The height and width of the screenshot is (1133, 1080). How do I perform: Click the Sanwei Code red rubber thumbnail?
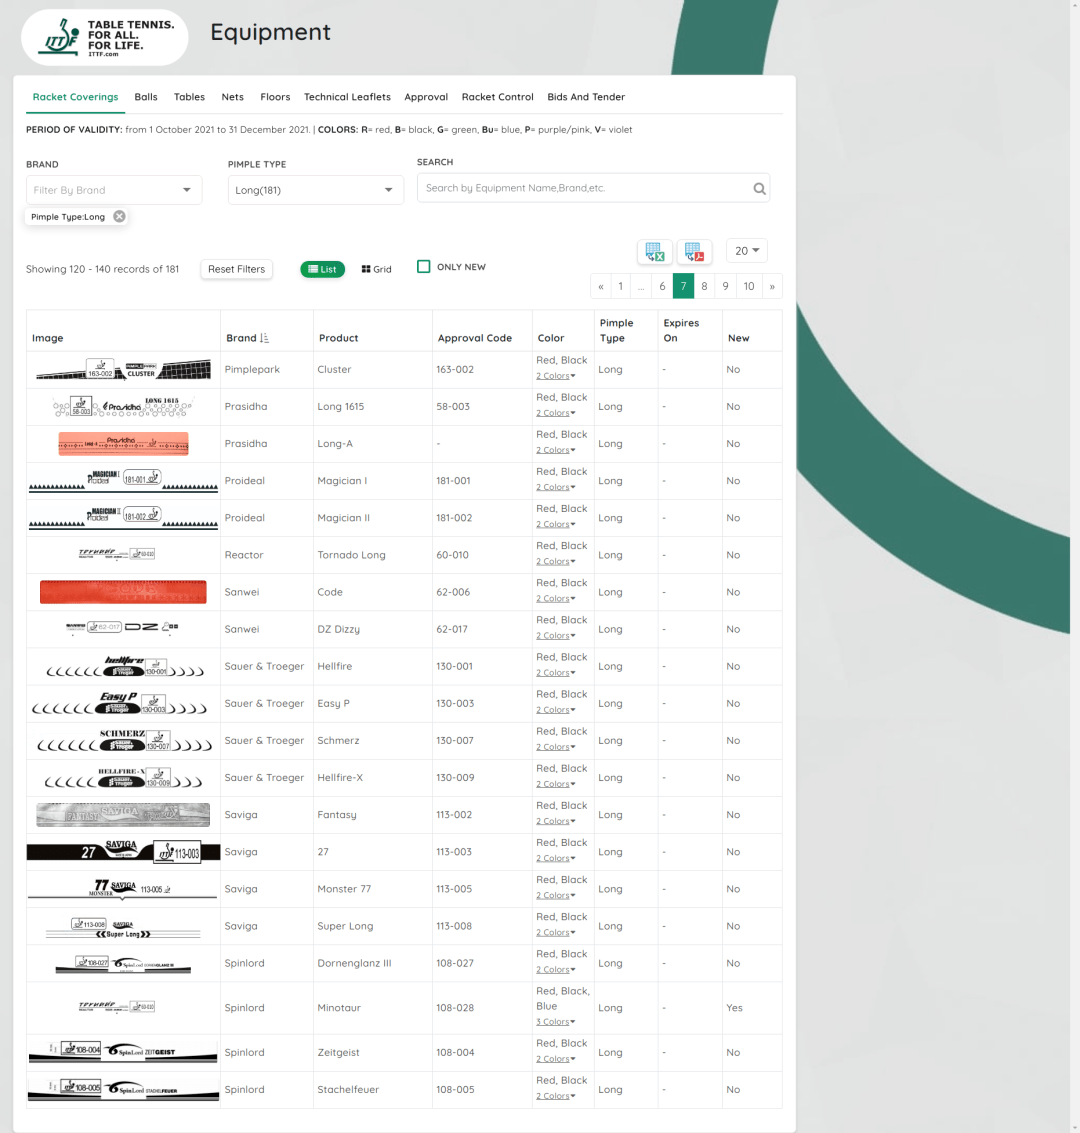click(x=123, y=592)
